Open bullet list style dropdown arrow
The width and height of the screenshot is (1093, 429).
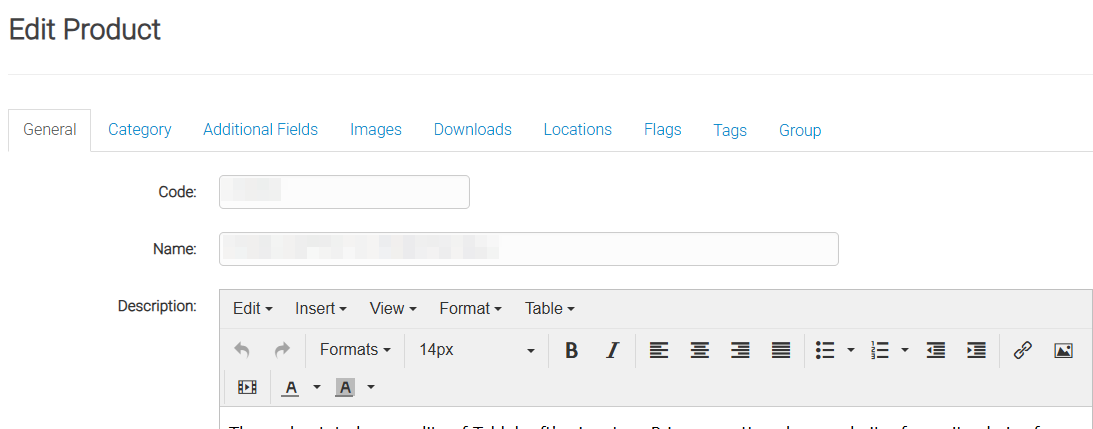tap(851, 350)
